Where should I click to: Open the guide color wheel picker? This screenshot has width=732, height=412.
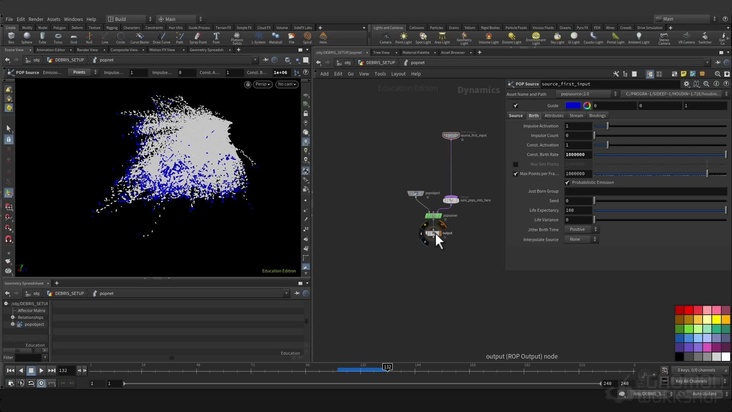click(x=587, y=105)
